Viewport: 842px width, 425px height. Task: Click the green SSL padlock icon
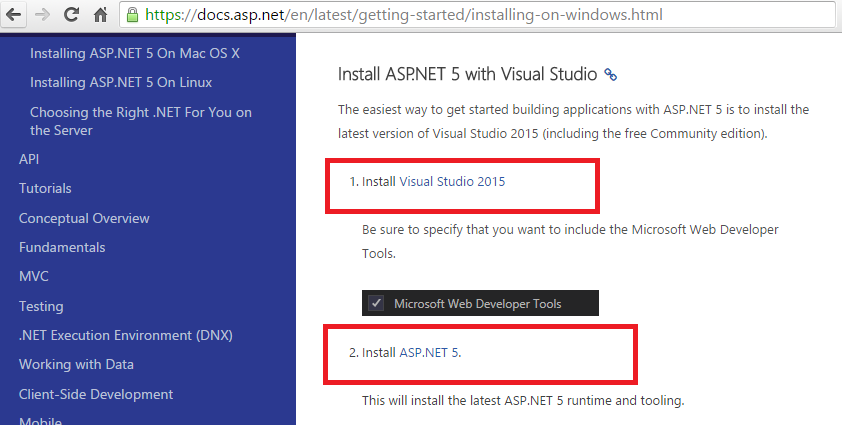(132, 16)
